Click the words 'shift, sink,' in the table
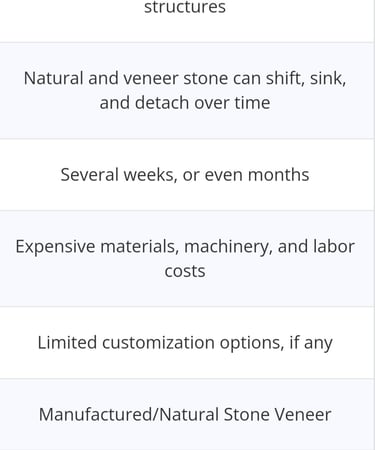This screenshot has height=450, width=375. [x=306, y=79]
